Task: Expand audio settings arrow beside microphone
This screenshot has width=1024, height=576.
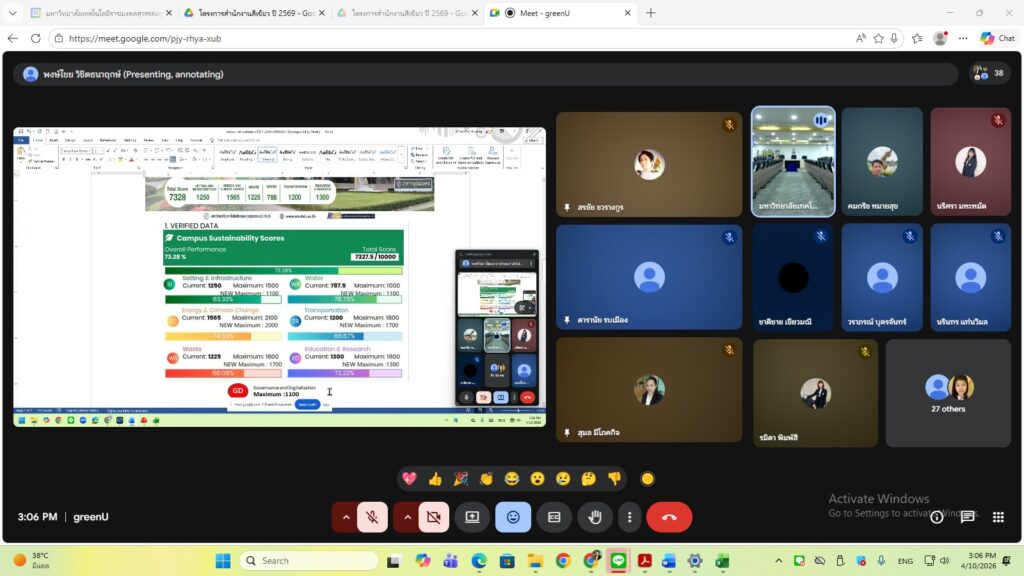Action: pyautogui.click(x=346, y=517)
